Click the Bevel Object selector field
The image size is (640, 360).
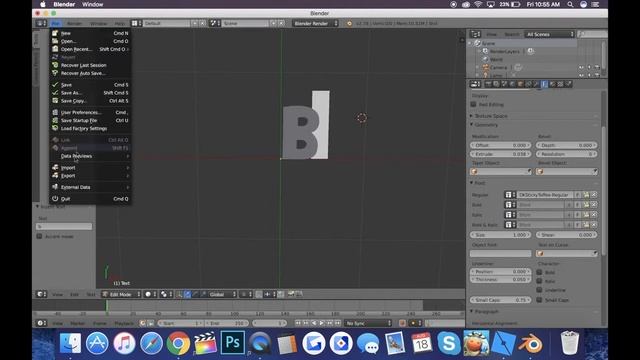pos(567,172)
